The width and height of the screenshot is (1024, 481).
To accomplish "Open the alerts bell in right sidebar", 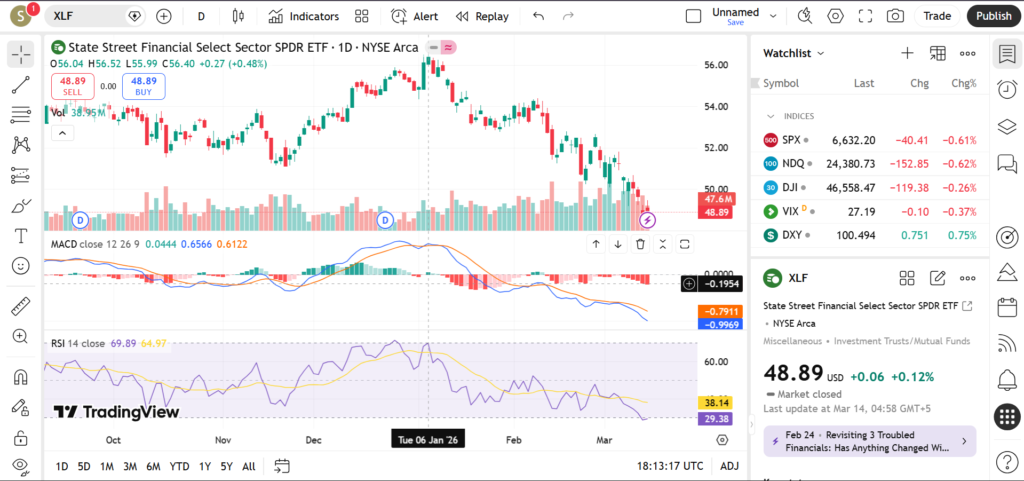I will pos(1007,379).
